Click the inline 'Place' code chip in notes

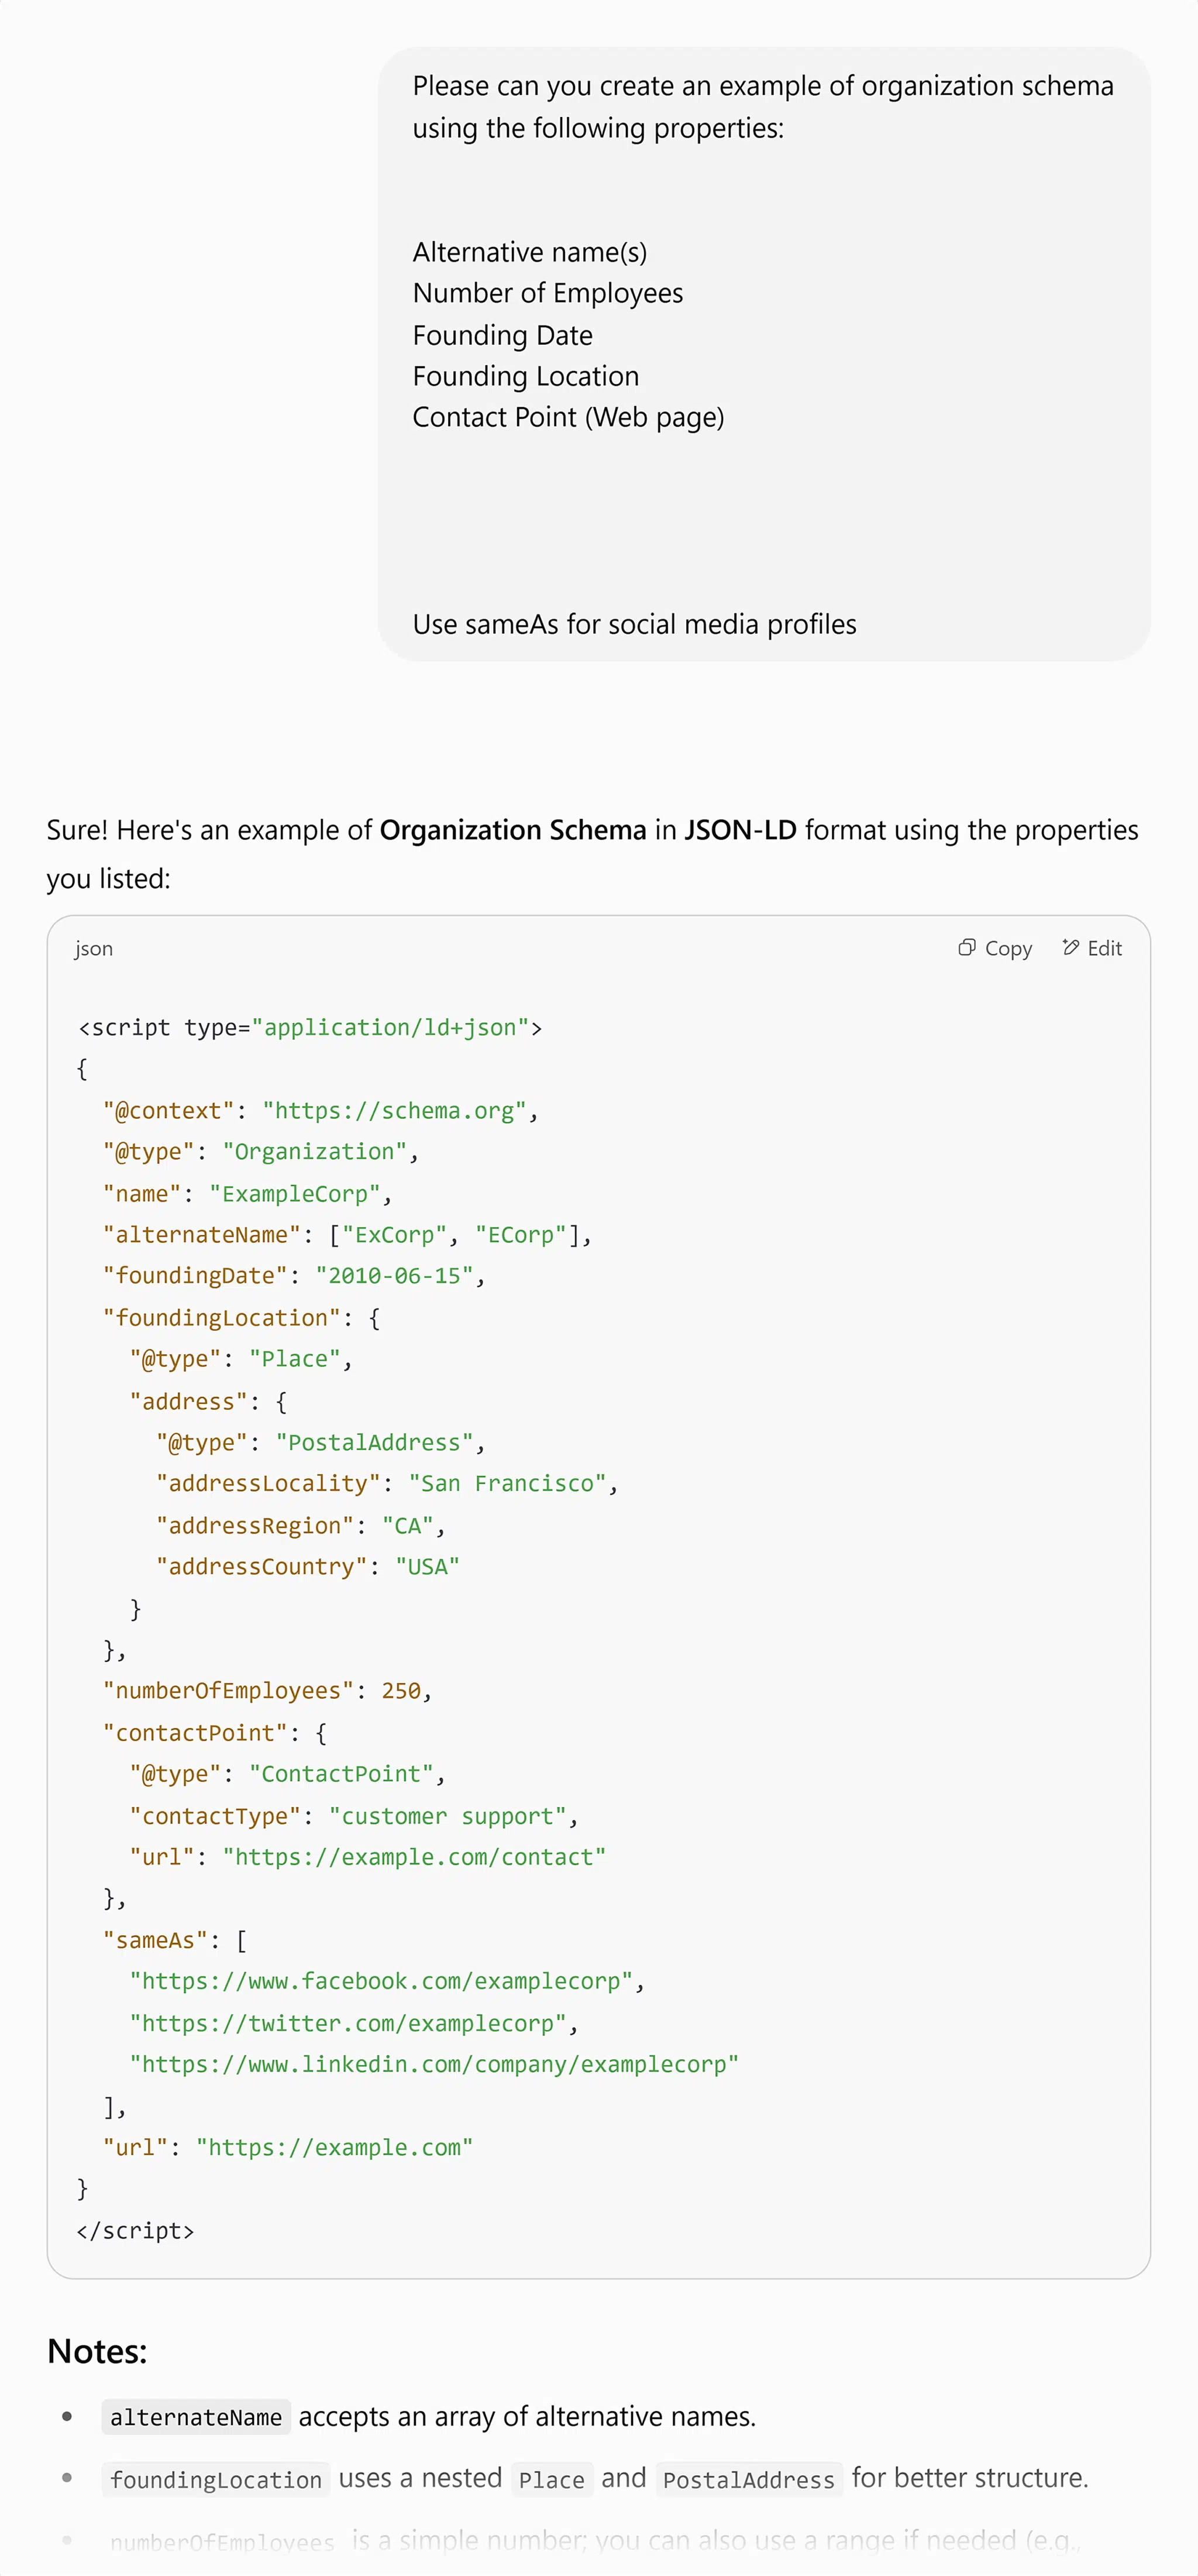(552, 2479)
